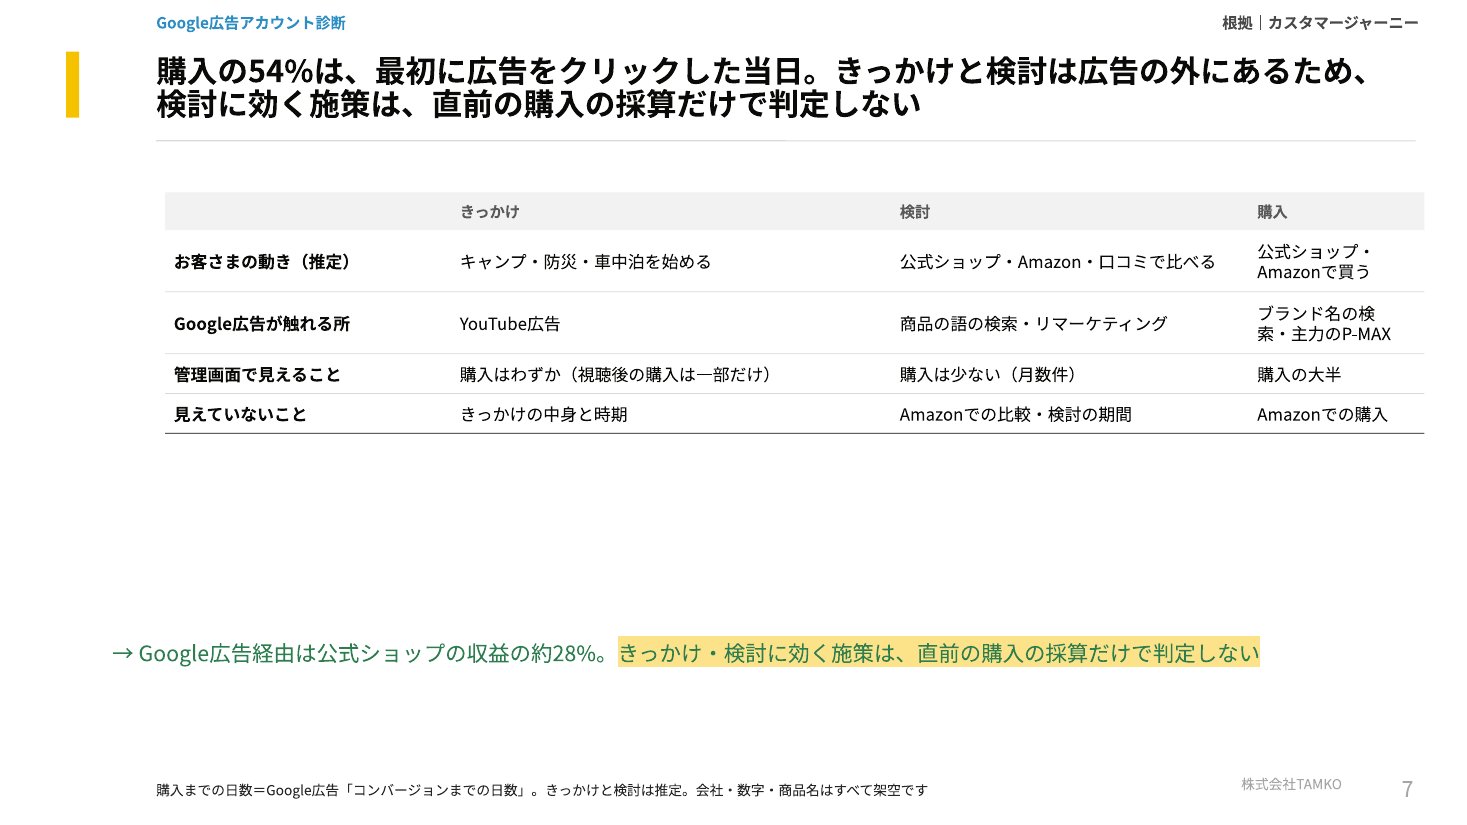Viewport: 1467px width, 825px height.
Task: Click row label '管理画面で見えること'
Action: pyautogui.click(x=257, y=375)
